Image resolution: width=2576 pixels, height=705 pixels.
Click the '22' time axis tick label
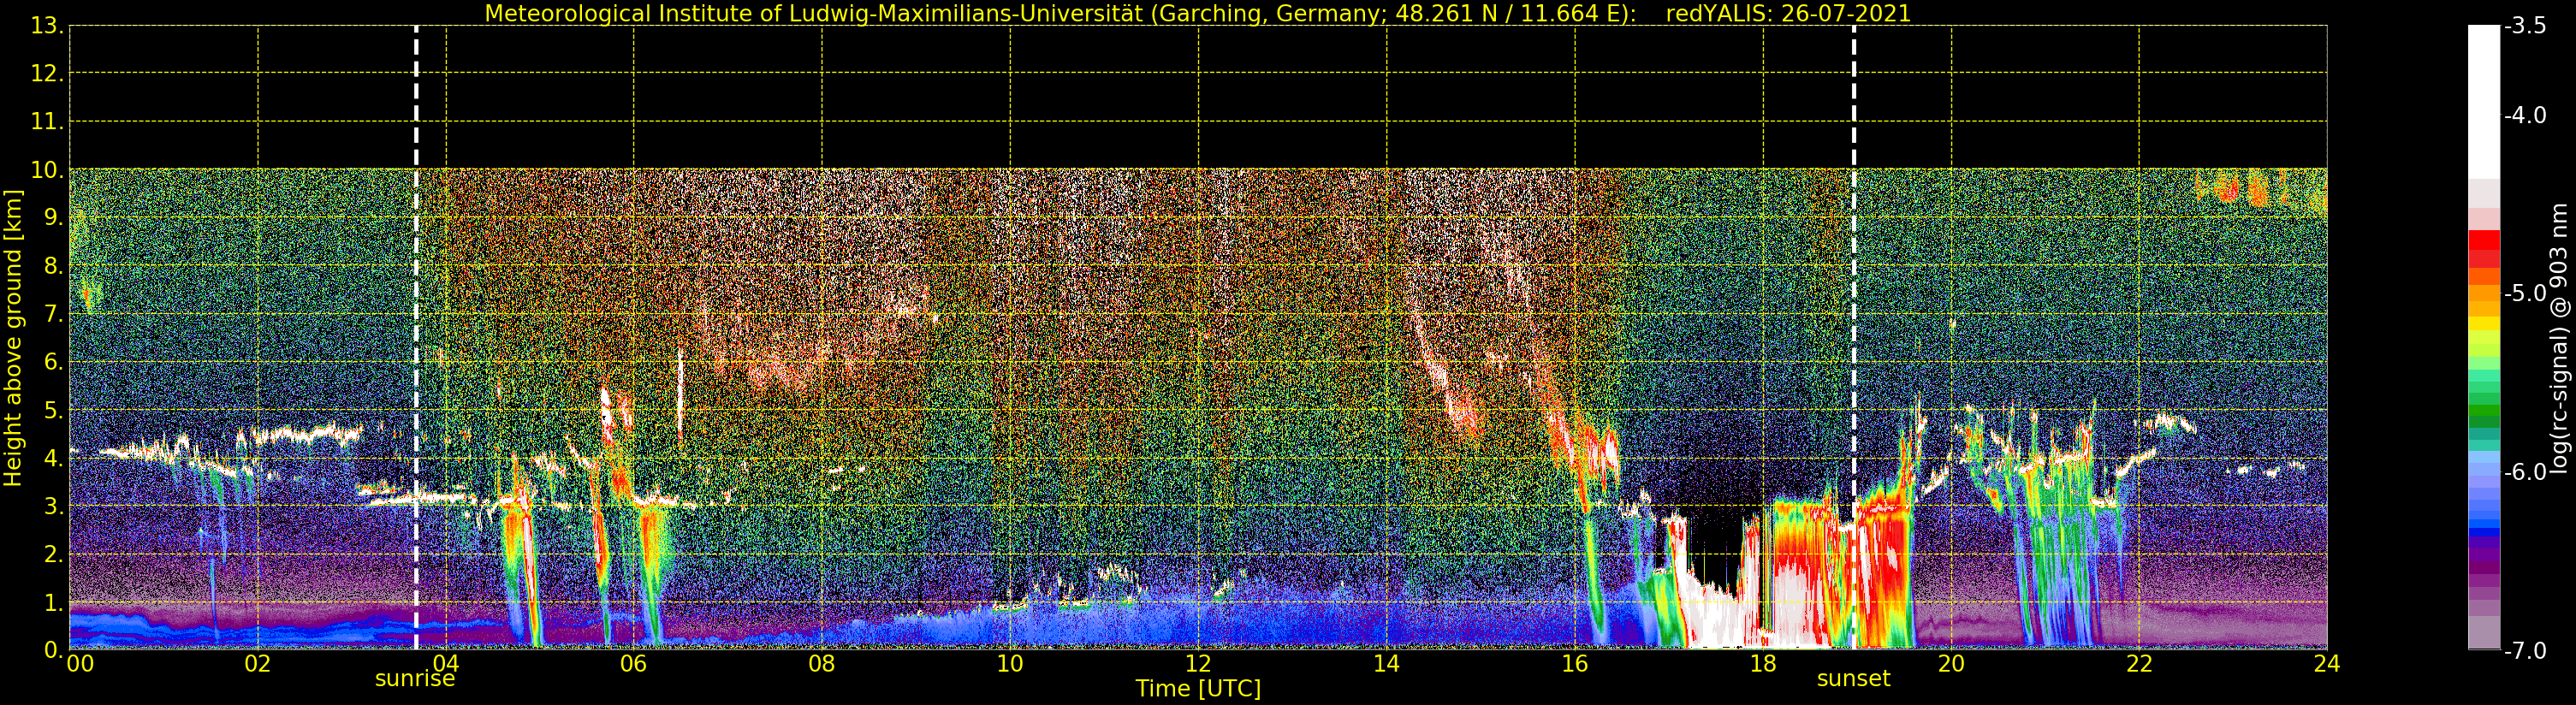[x=2139, y=664]
